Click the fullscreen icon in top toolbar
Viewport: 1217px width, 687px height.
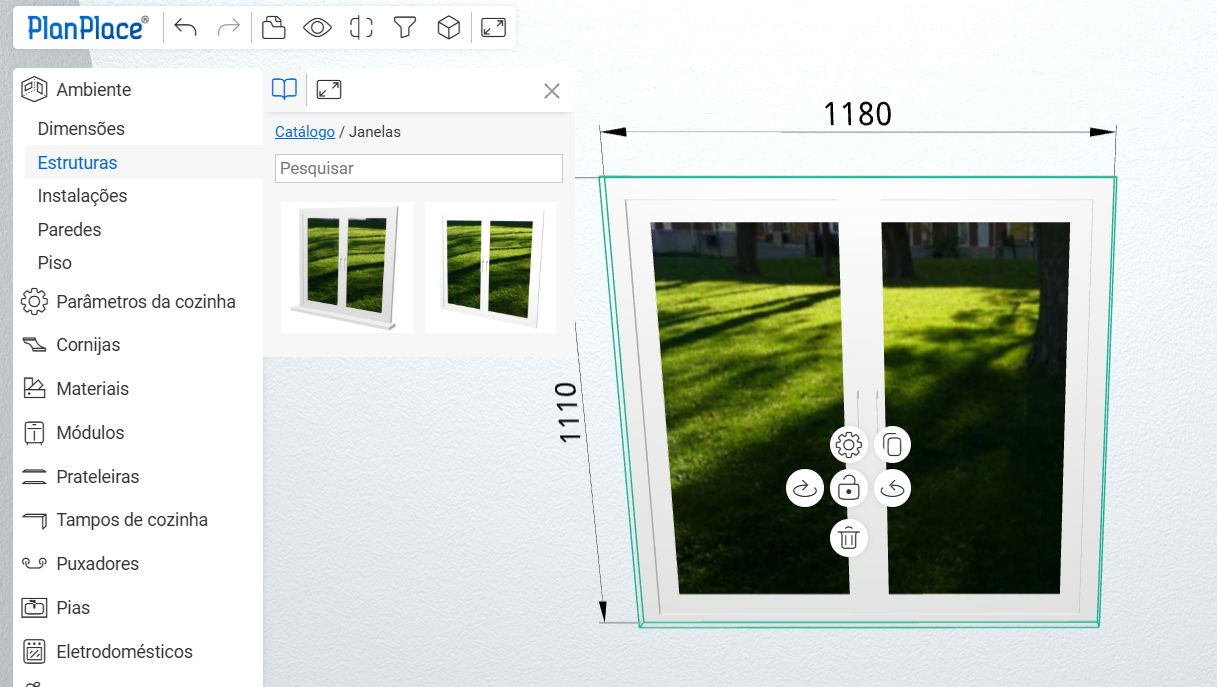[493, 28]
